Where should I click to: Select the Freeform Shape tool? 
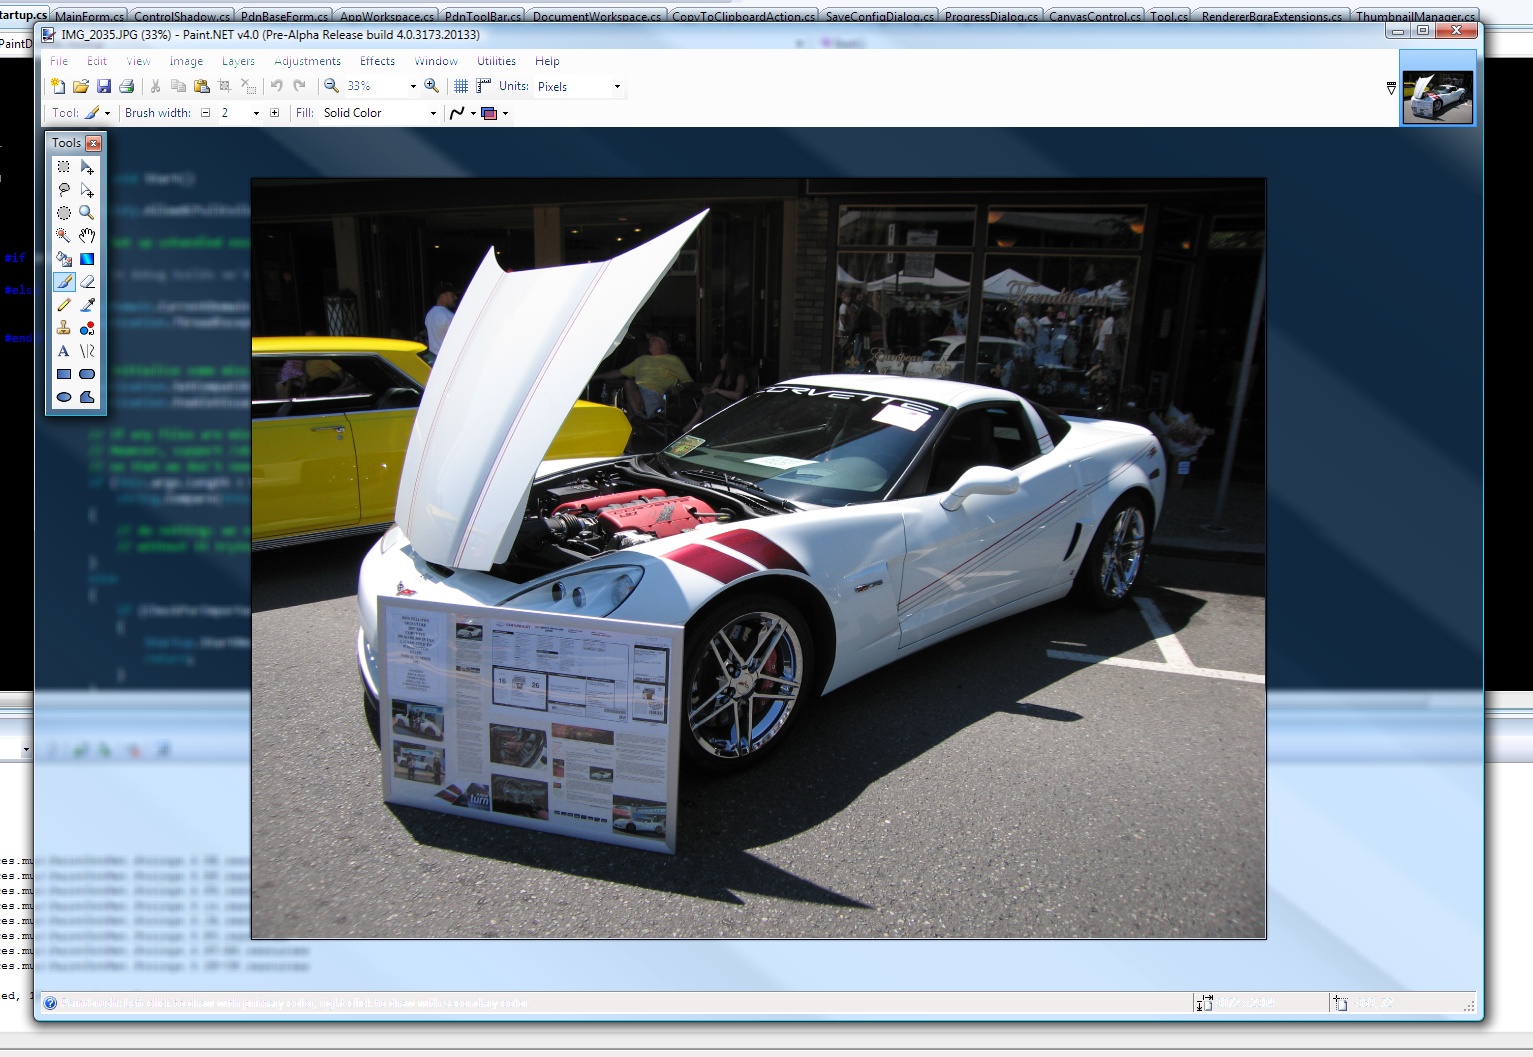(87, 397)
